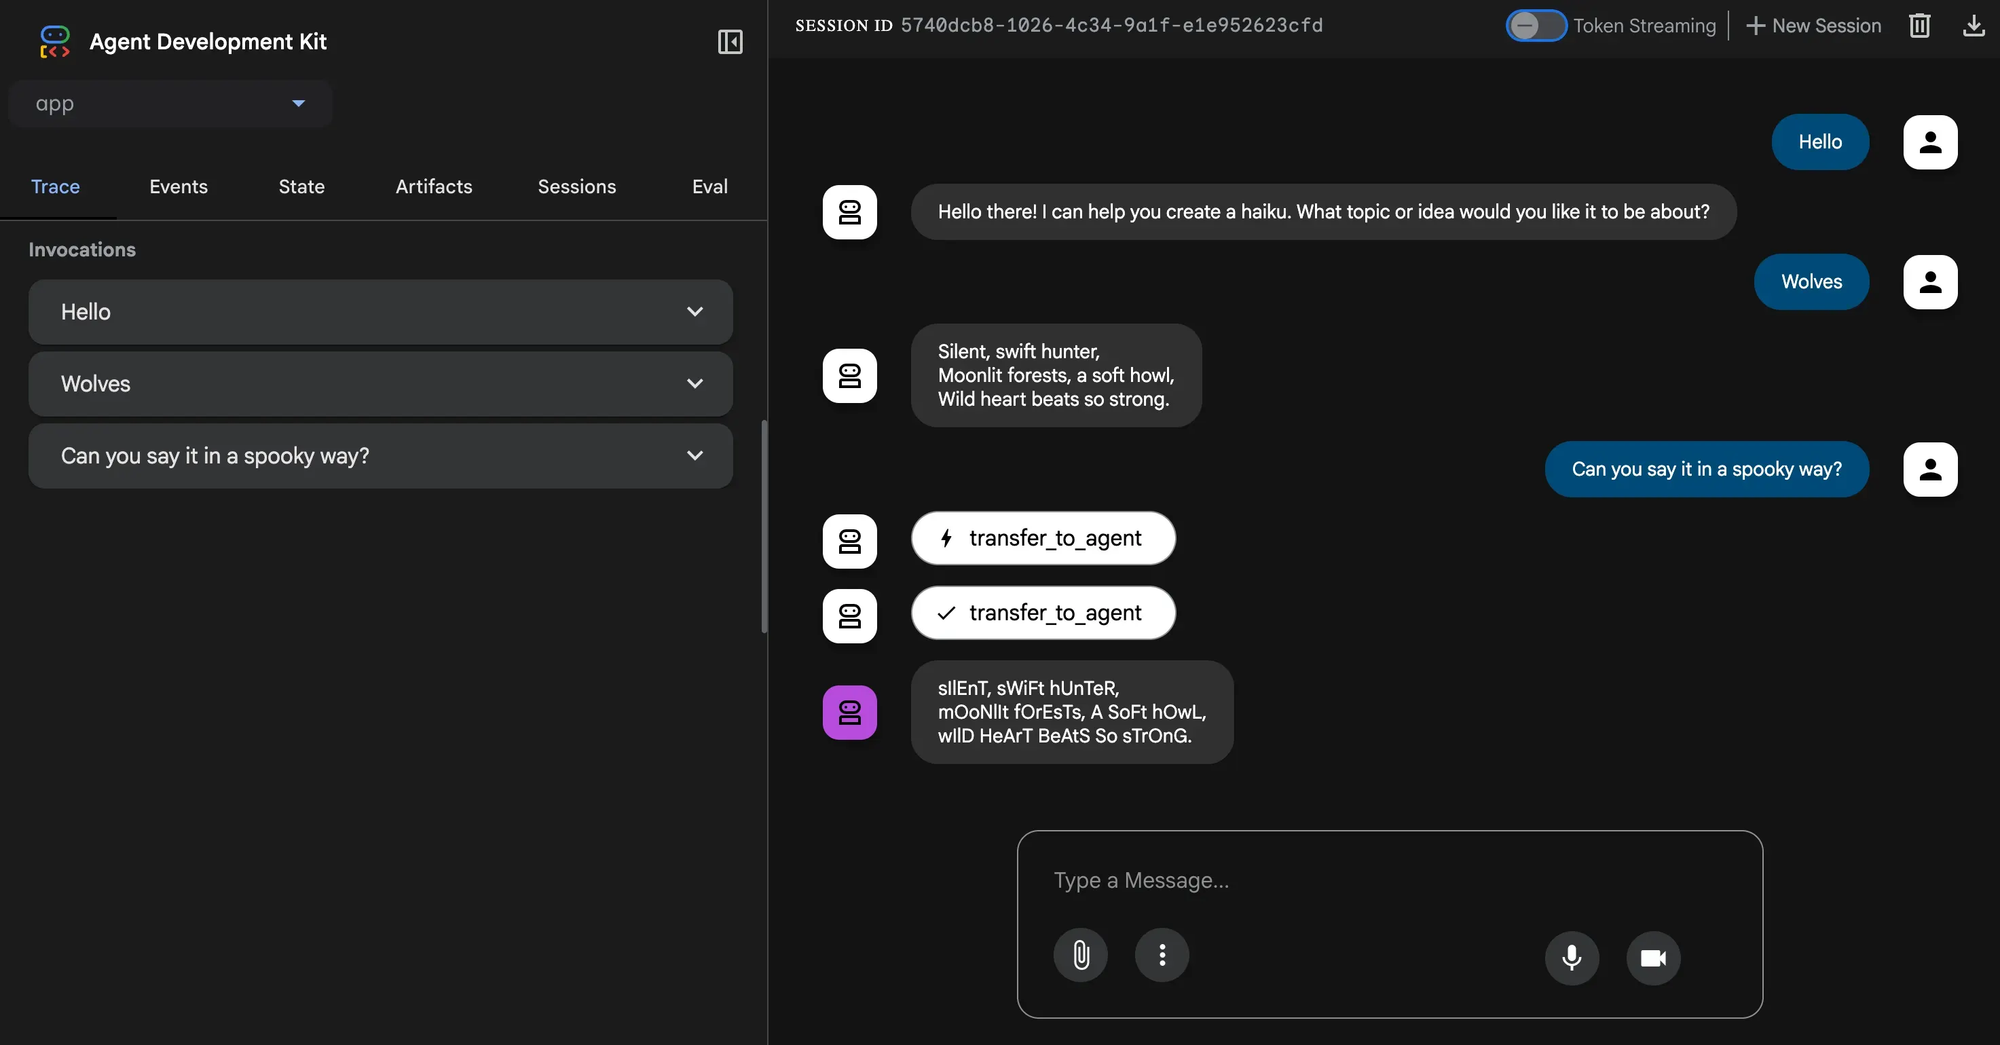2000x1045 pixels.
Task: Start microphone voice input
Action: coord(1571,958)
